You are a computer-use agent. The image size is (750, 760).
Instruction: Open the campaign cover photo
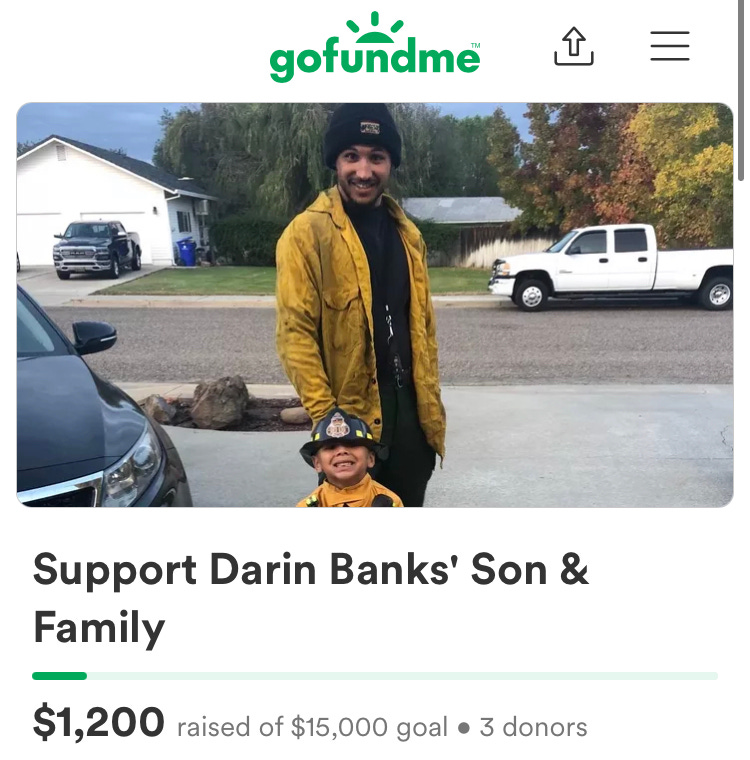click(375, 305)
